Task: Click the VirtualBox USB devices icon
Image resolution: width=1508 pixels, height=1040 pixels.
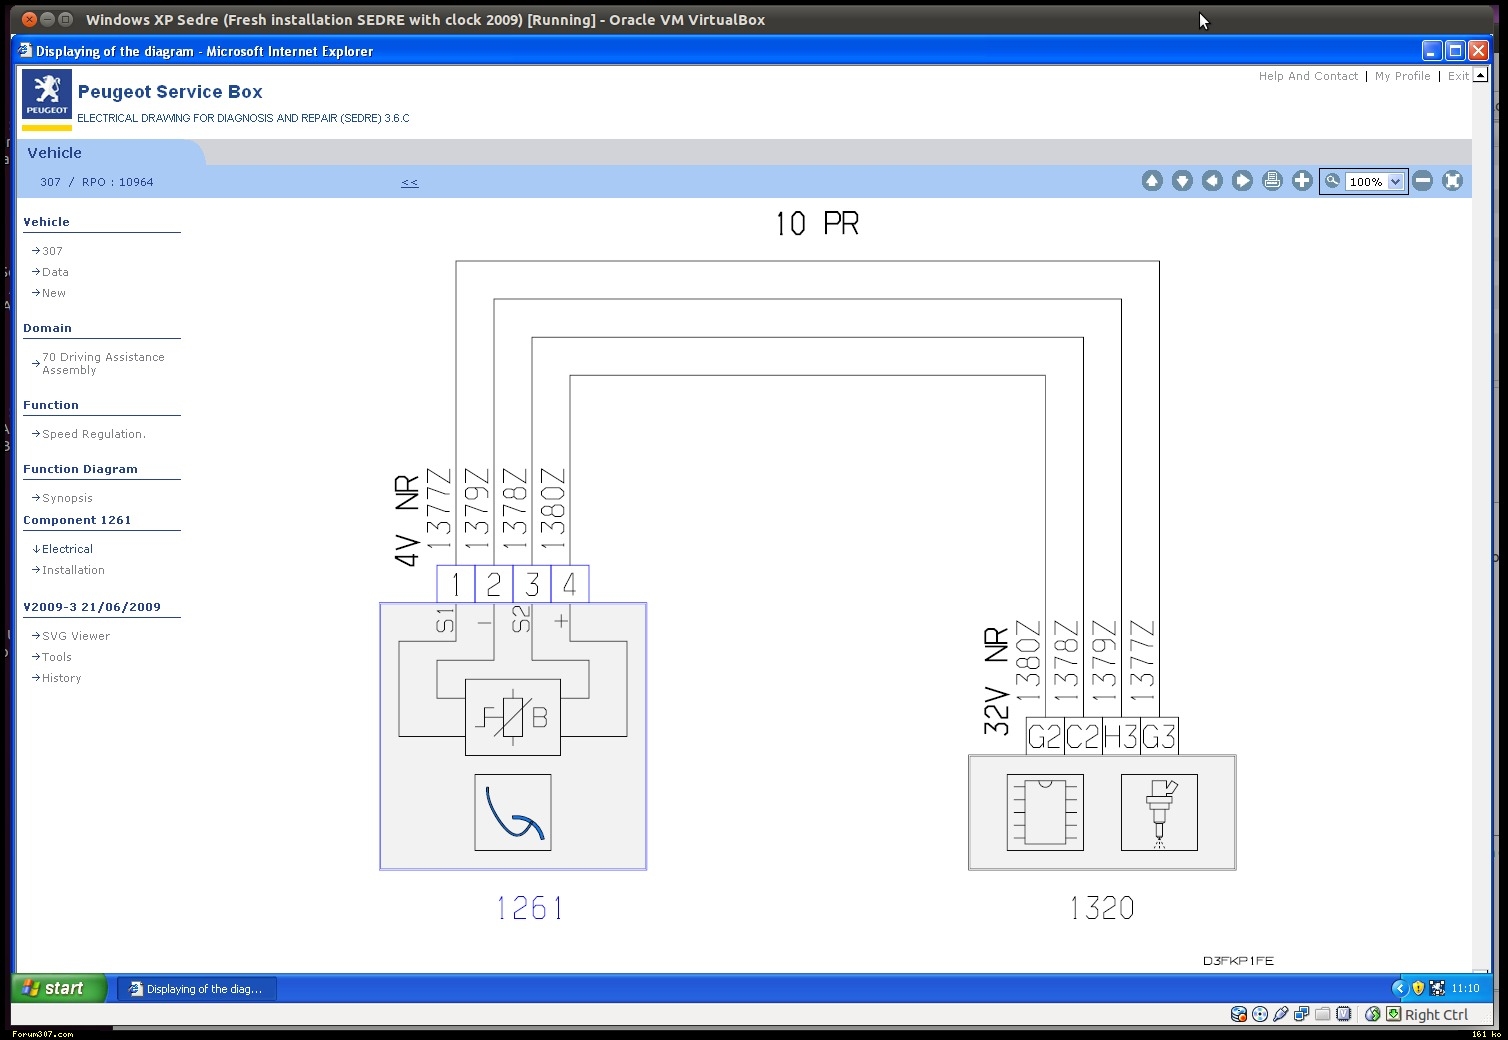Action: click(x=1281, y=1014)
